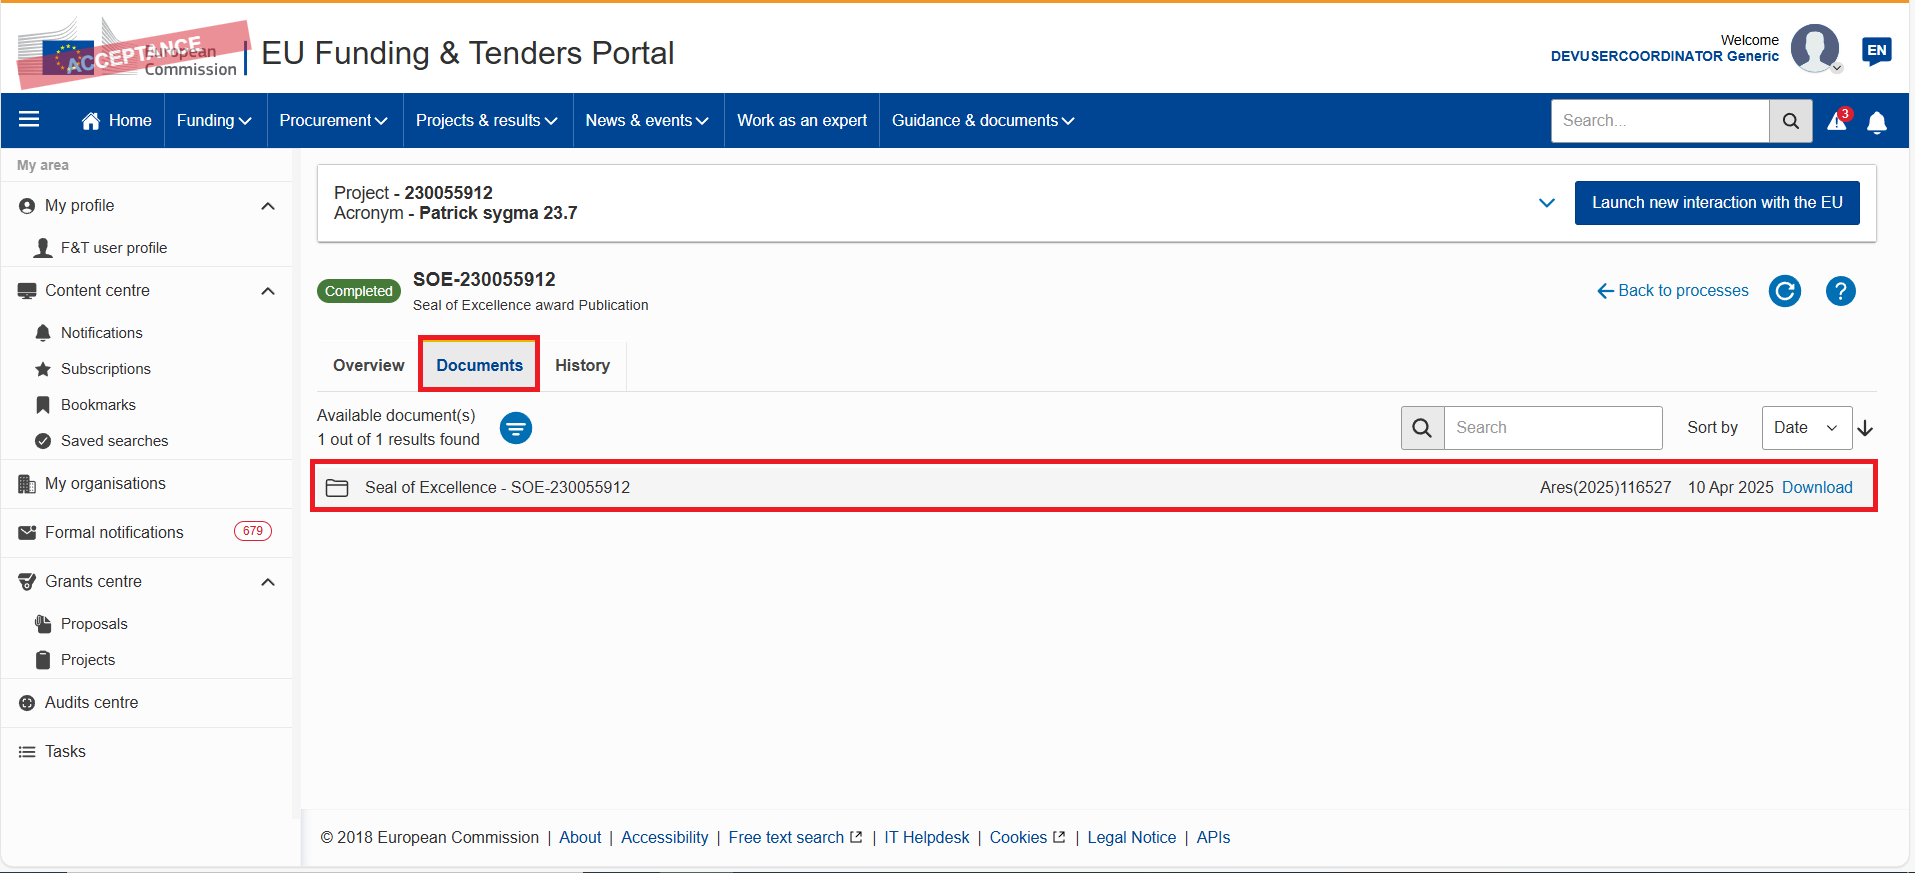1915x873 pixels.
Task: Click the Completed status label
Action: [359, 291]
